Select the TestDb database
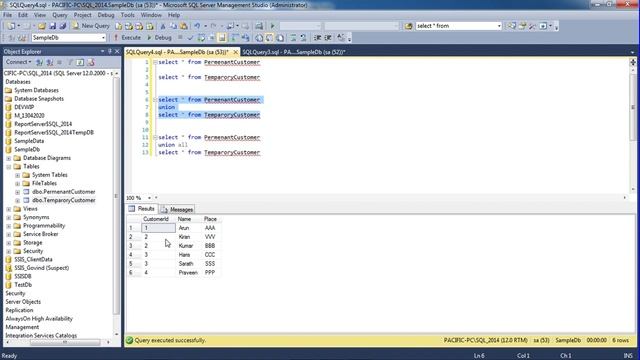Viewport: 640px width, 360px height. pyautogui.click(x=23, y=285)
